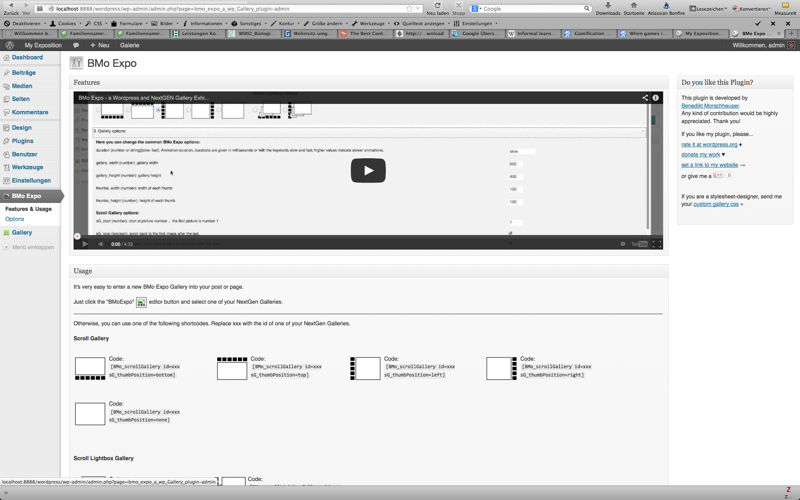Click the video share icon
Image resolution: width=800 pixels, height=500 pixels.
(645, 98)
